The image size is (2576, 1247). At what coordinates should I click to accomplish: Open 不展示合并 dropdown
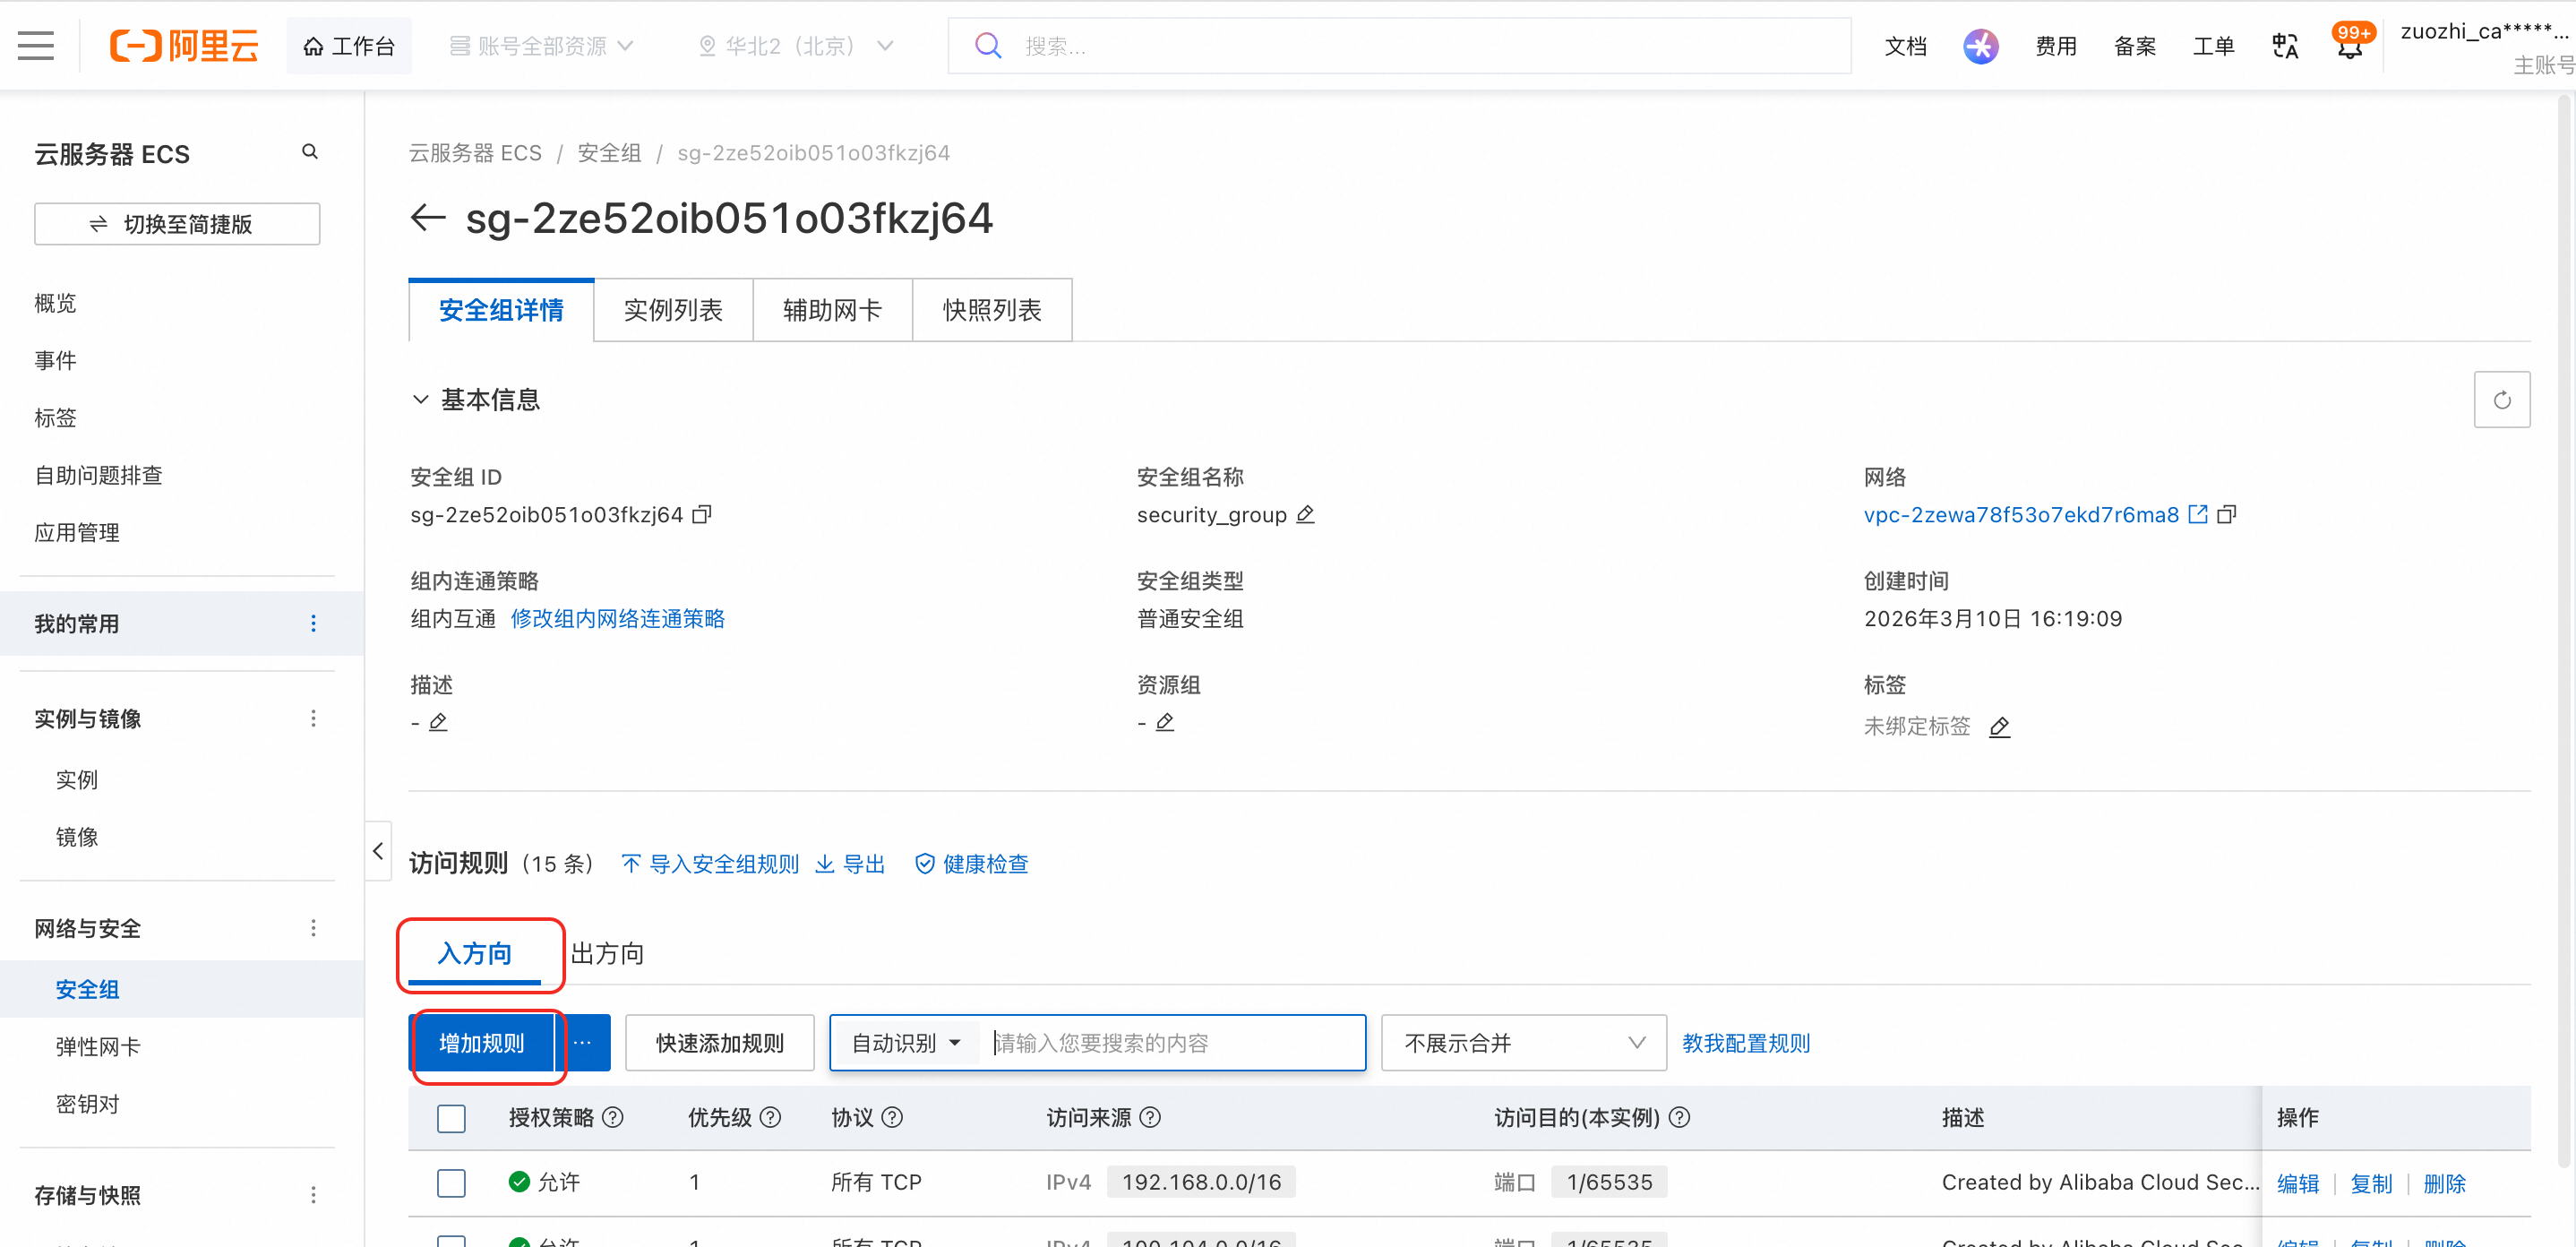click(1523, 1043)
